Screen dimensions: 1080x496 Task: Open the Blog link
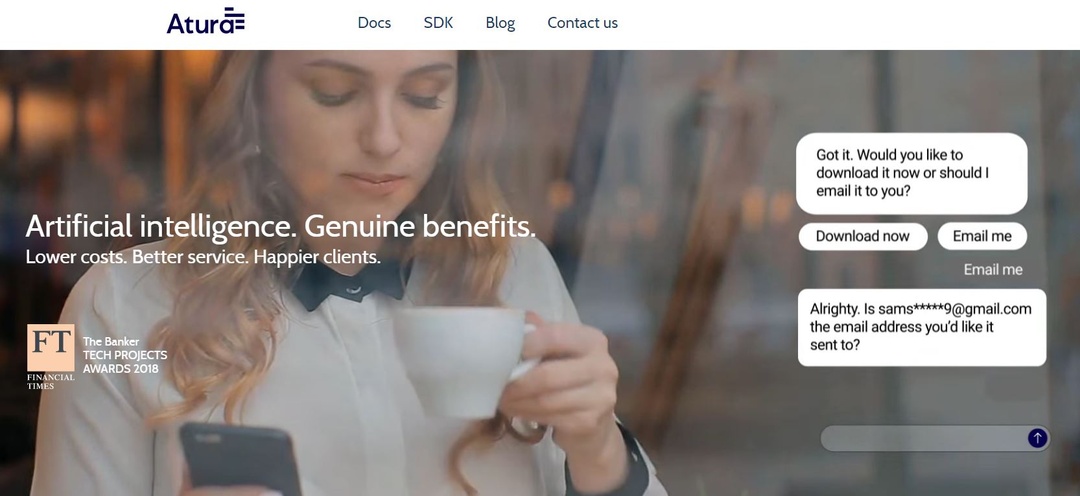click(x=500, y=23)
